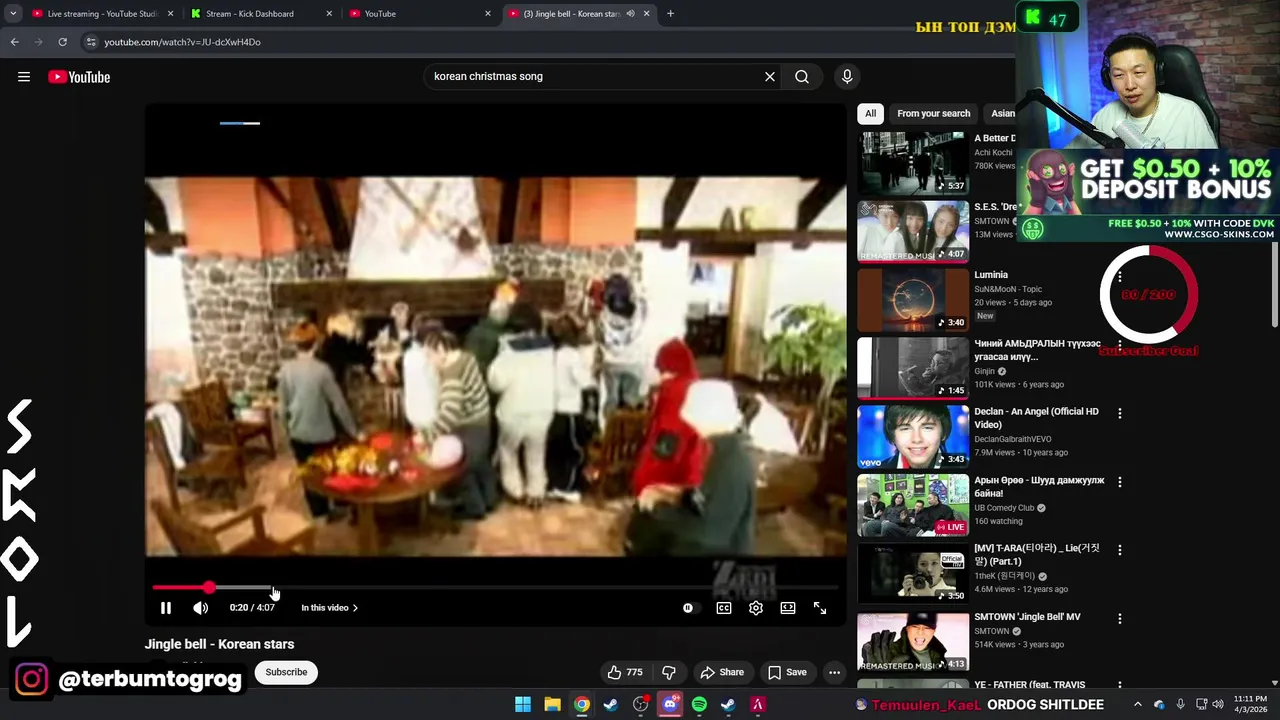Mute the Jingle bell tab audio icon
1280x720 pixels.
[x=630, y=14]
